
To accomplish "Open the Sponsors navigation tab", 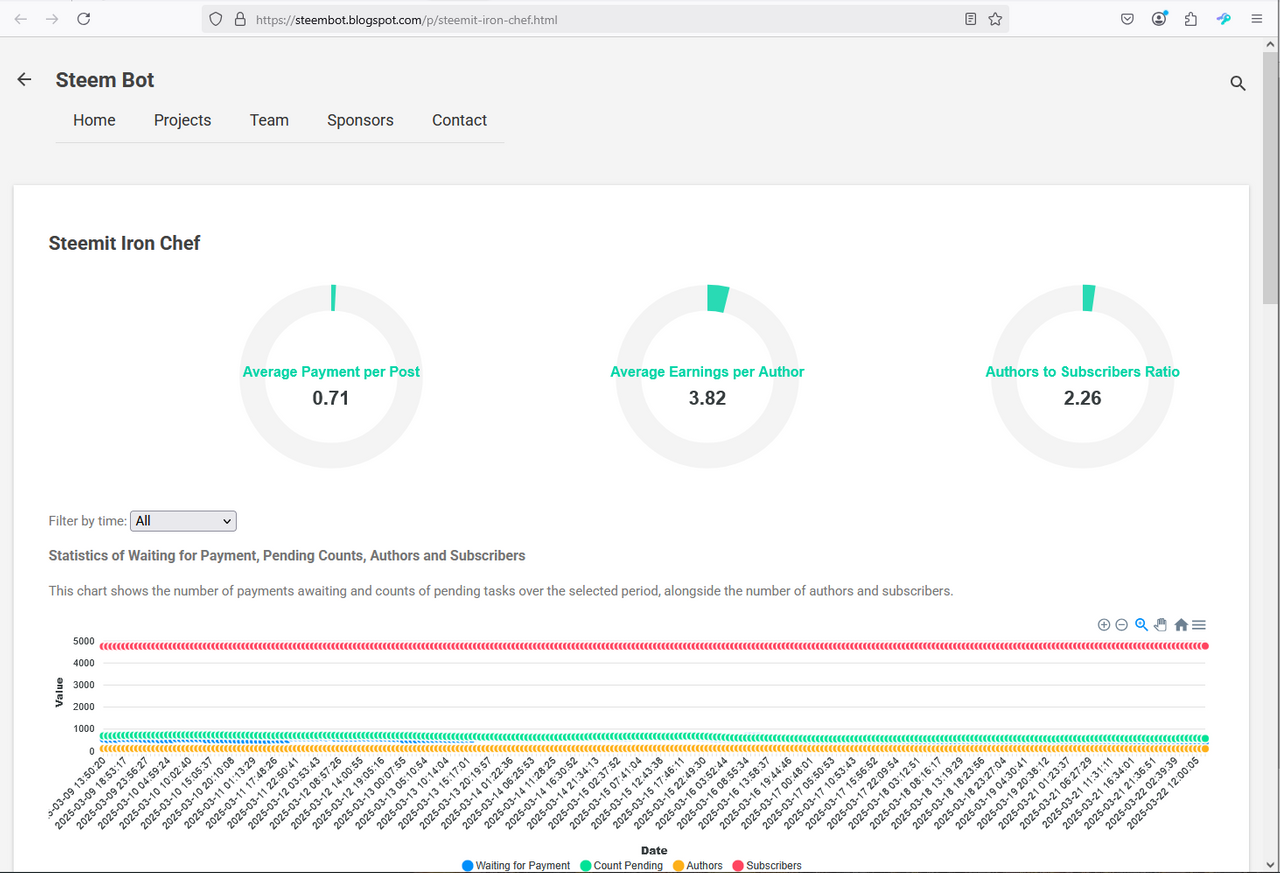I will pyautogui.click(x=360, y=120).
